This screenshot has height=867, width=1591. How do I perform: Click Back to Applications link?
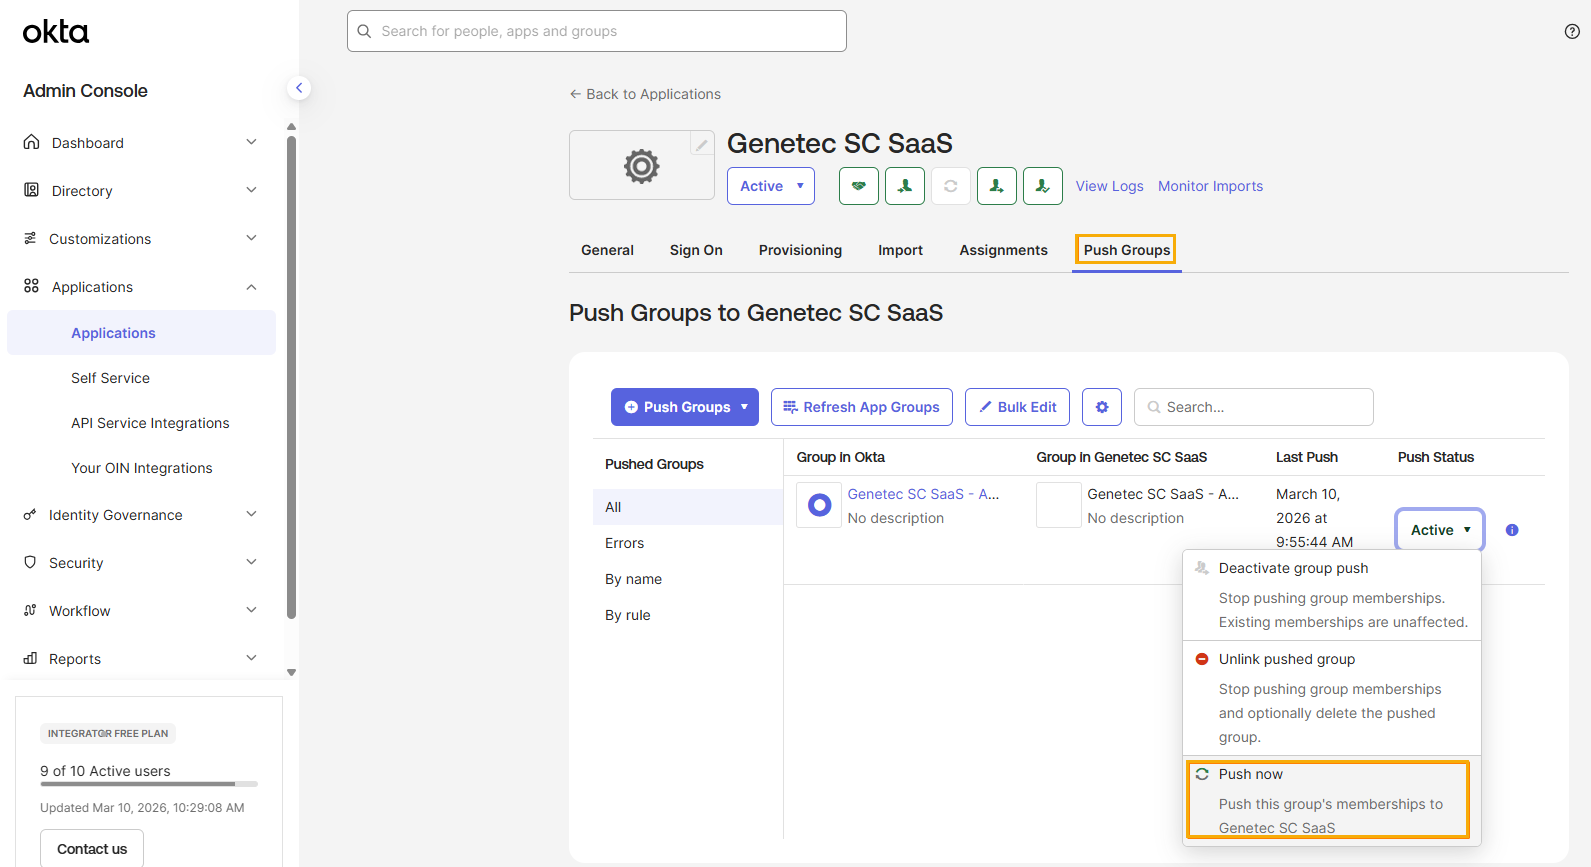(x=645, y=94)
